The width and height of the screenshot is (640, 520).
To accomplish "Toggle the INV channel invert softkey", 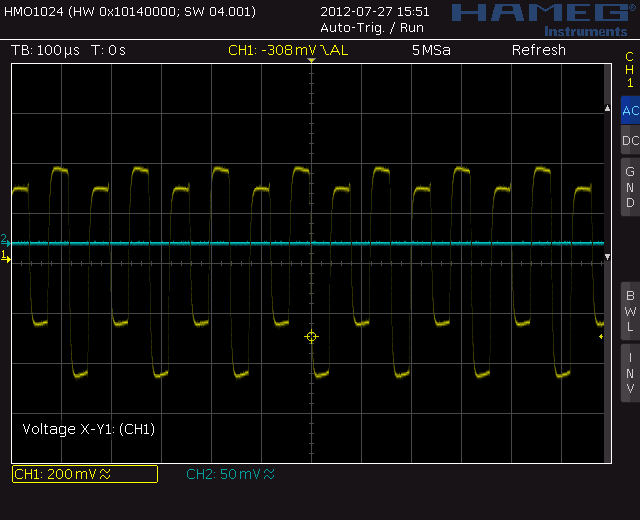I will tap(629, 373).
